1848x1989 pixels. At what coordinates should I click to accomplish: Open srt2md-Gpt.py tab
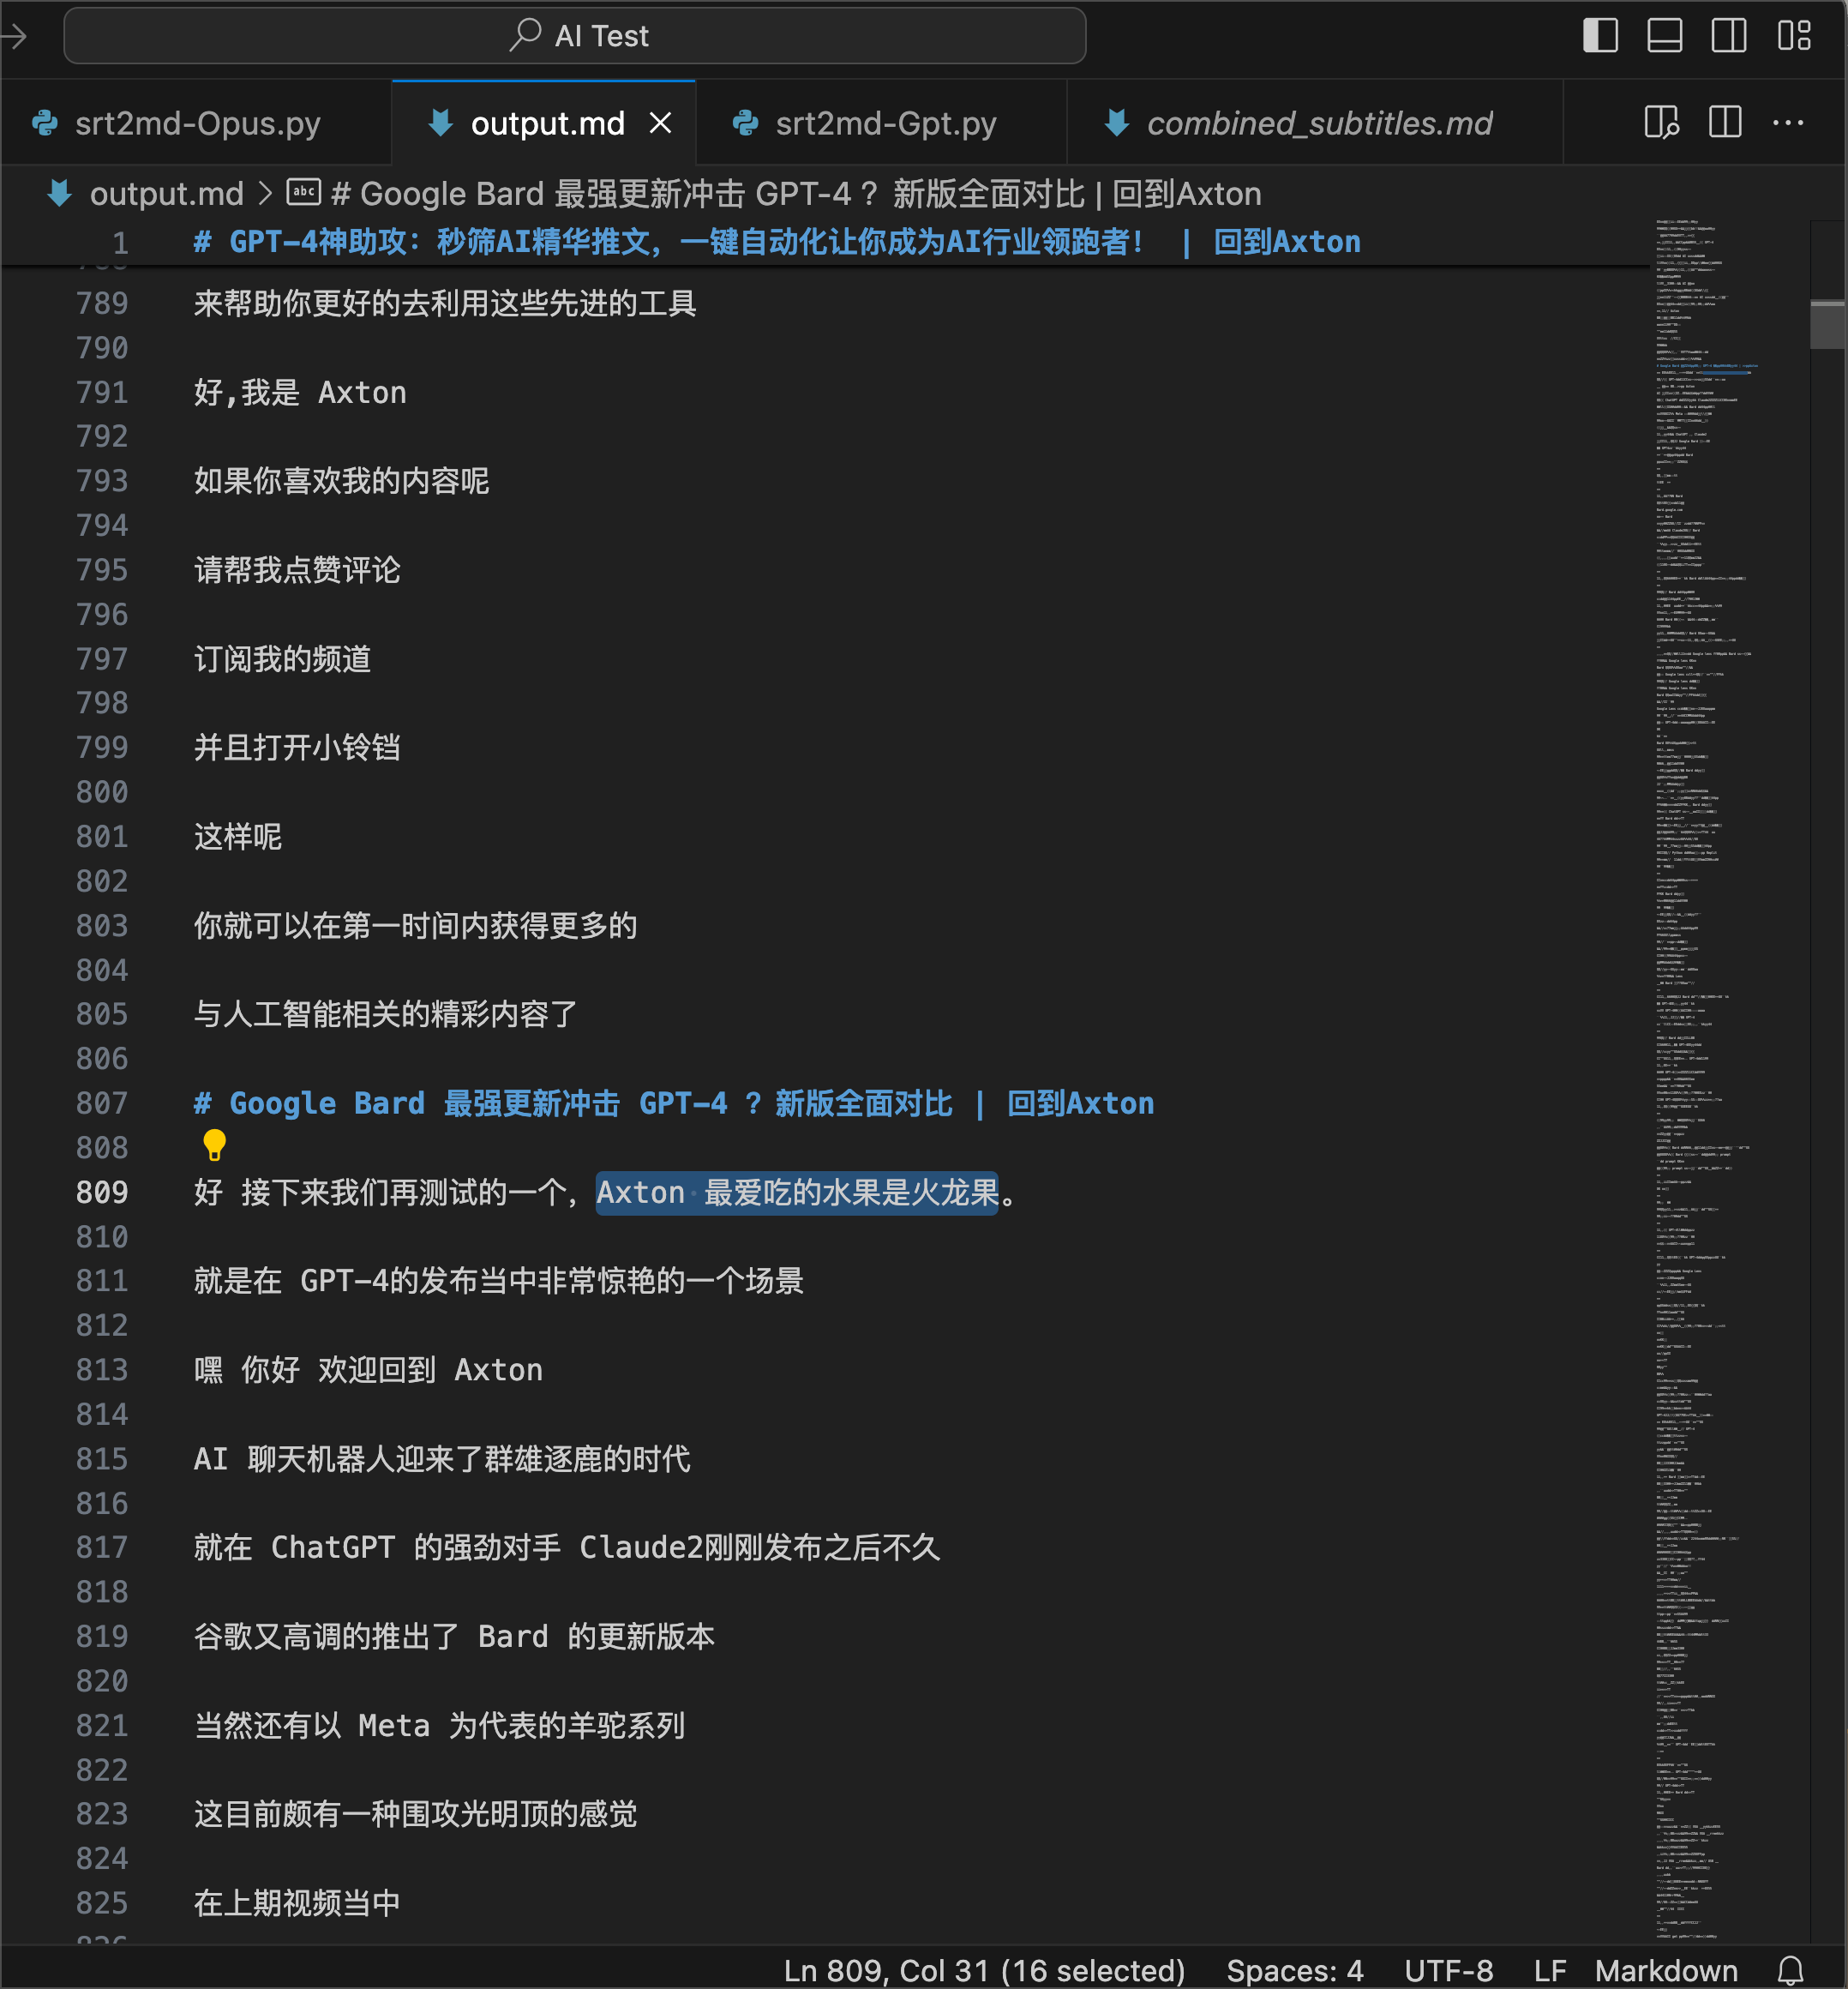[885, 123]
